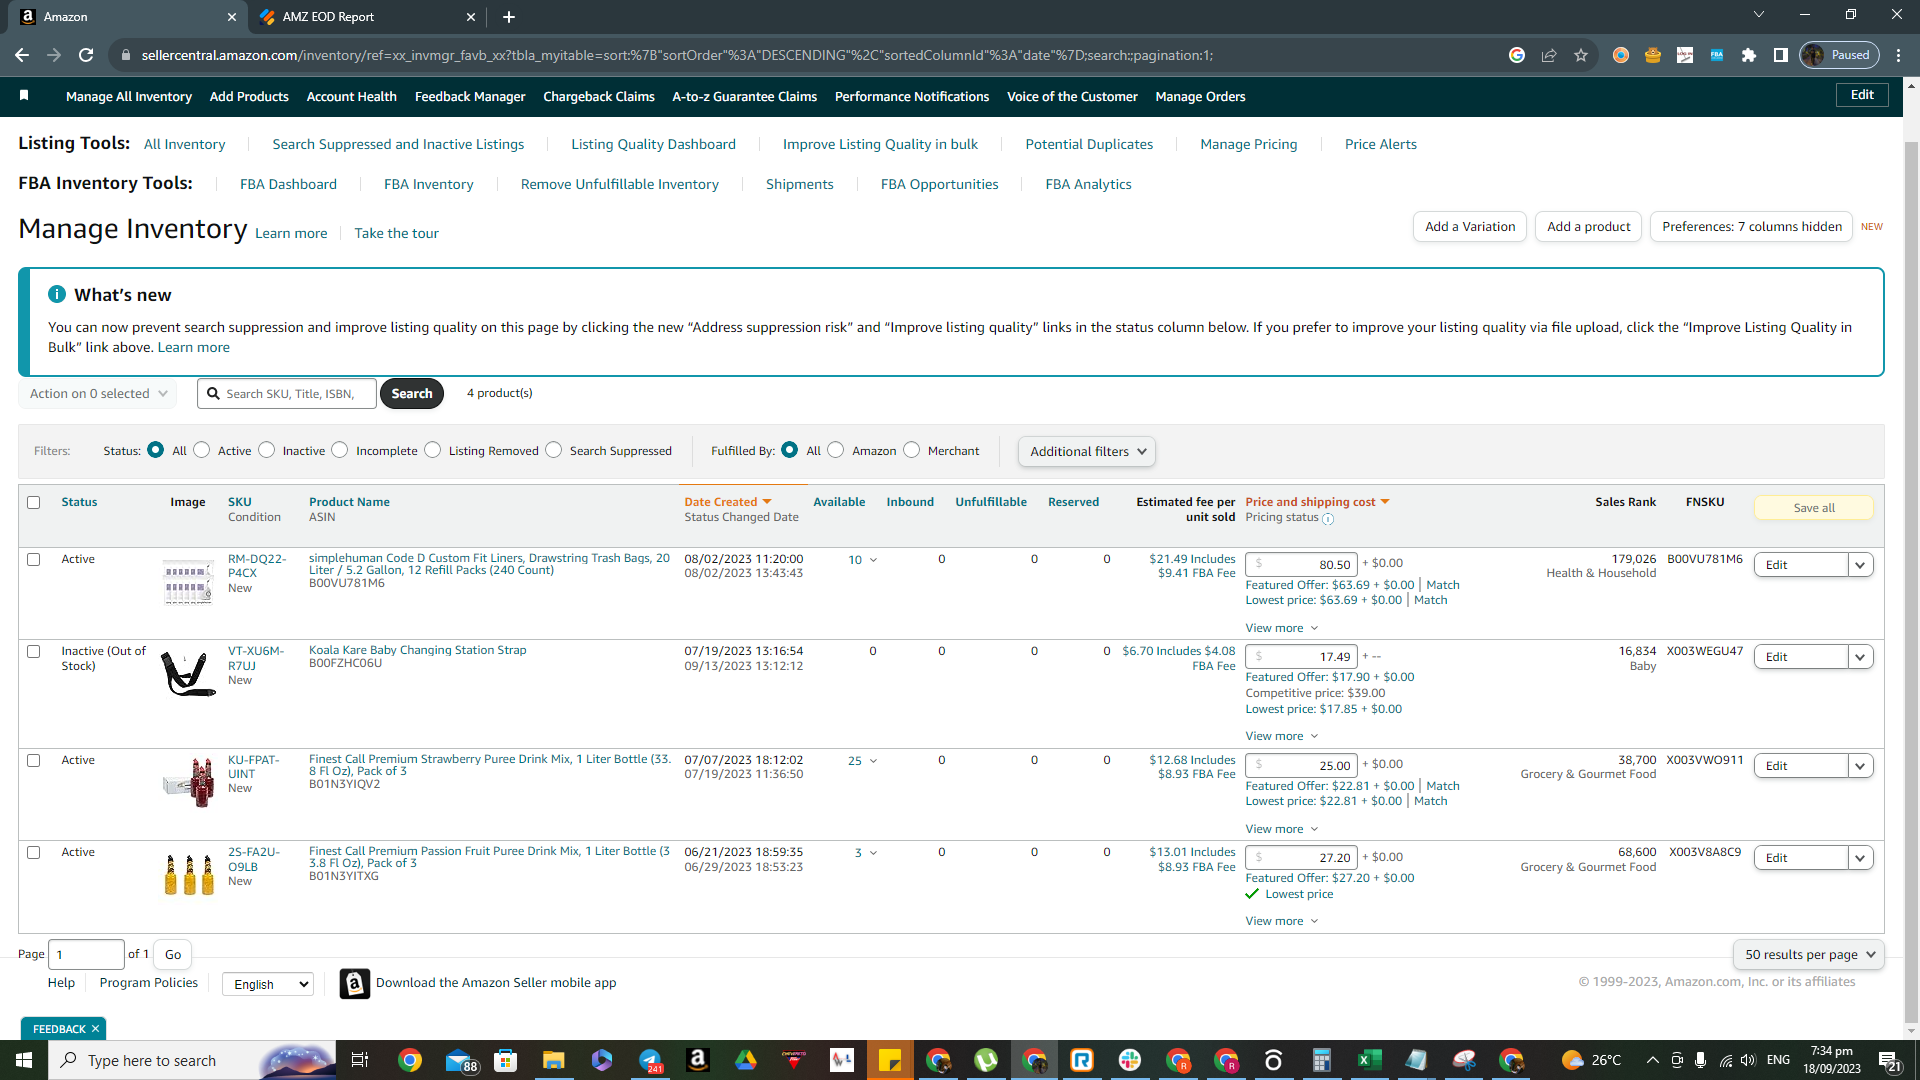This screenshot has width=1920, height=1080.
Task: Open the Extensions puzzle-piece menu
Action: [1749, 55]
